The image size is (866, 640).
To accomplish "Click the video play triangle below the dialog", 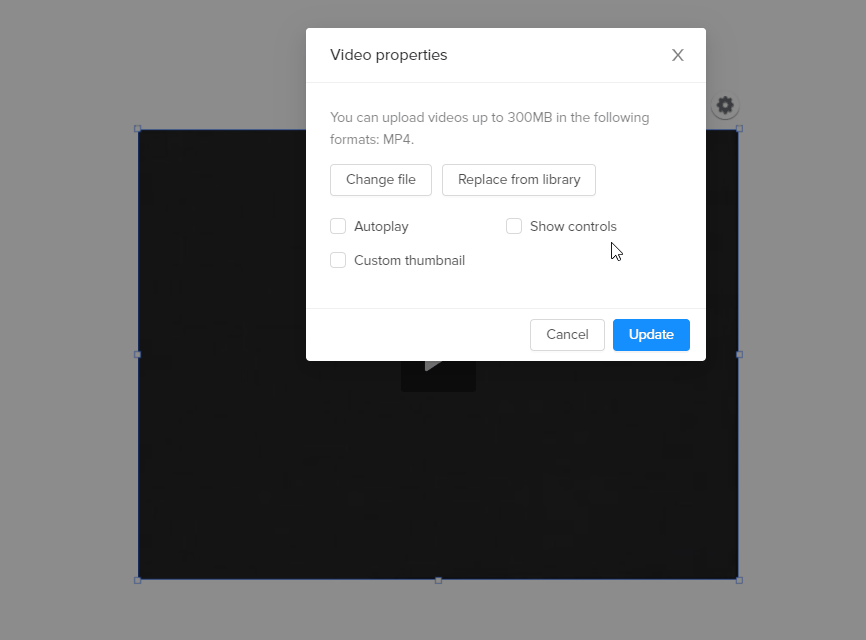I will (434, 366).
